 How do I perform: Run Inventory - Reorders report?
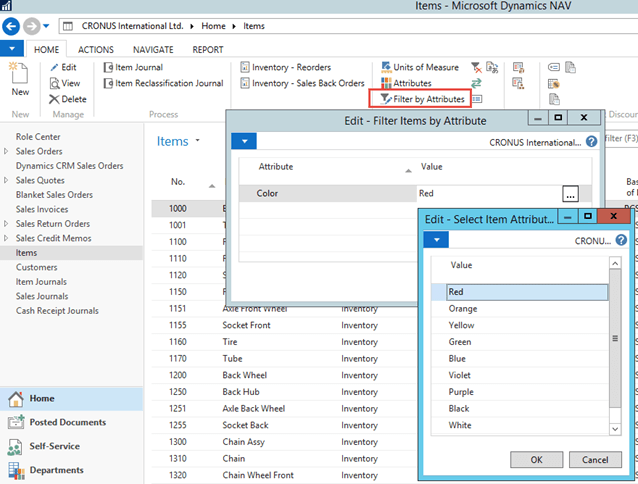click(x=286, y=68)
